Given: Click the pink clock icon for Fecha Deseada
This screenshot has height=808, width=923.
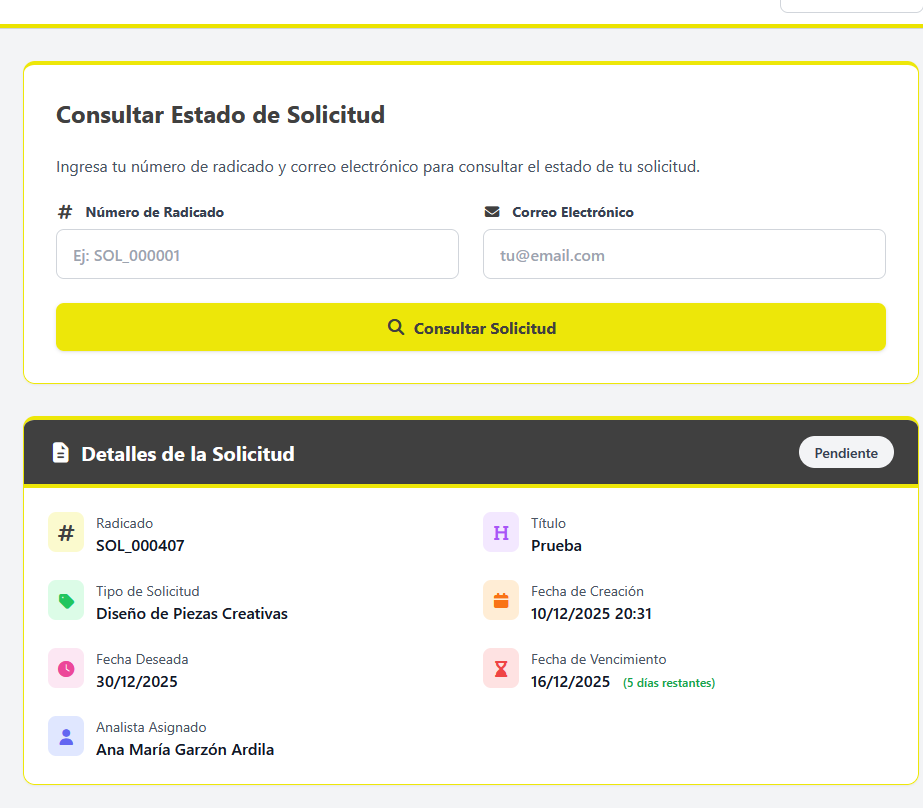Looking at the screenshot, I should click(66, 669).
